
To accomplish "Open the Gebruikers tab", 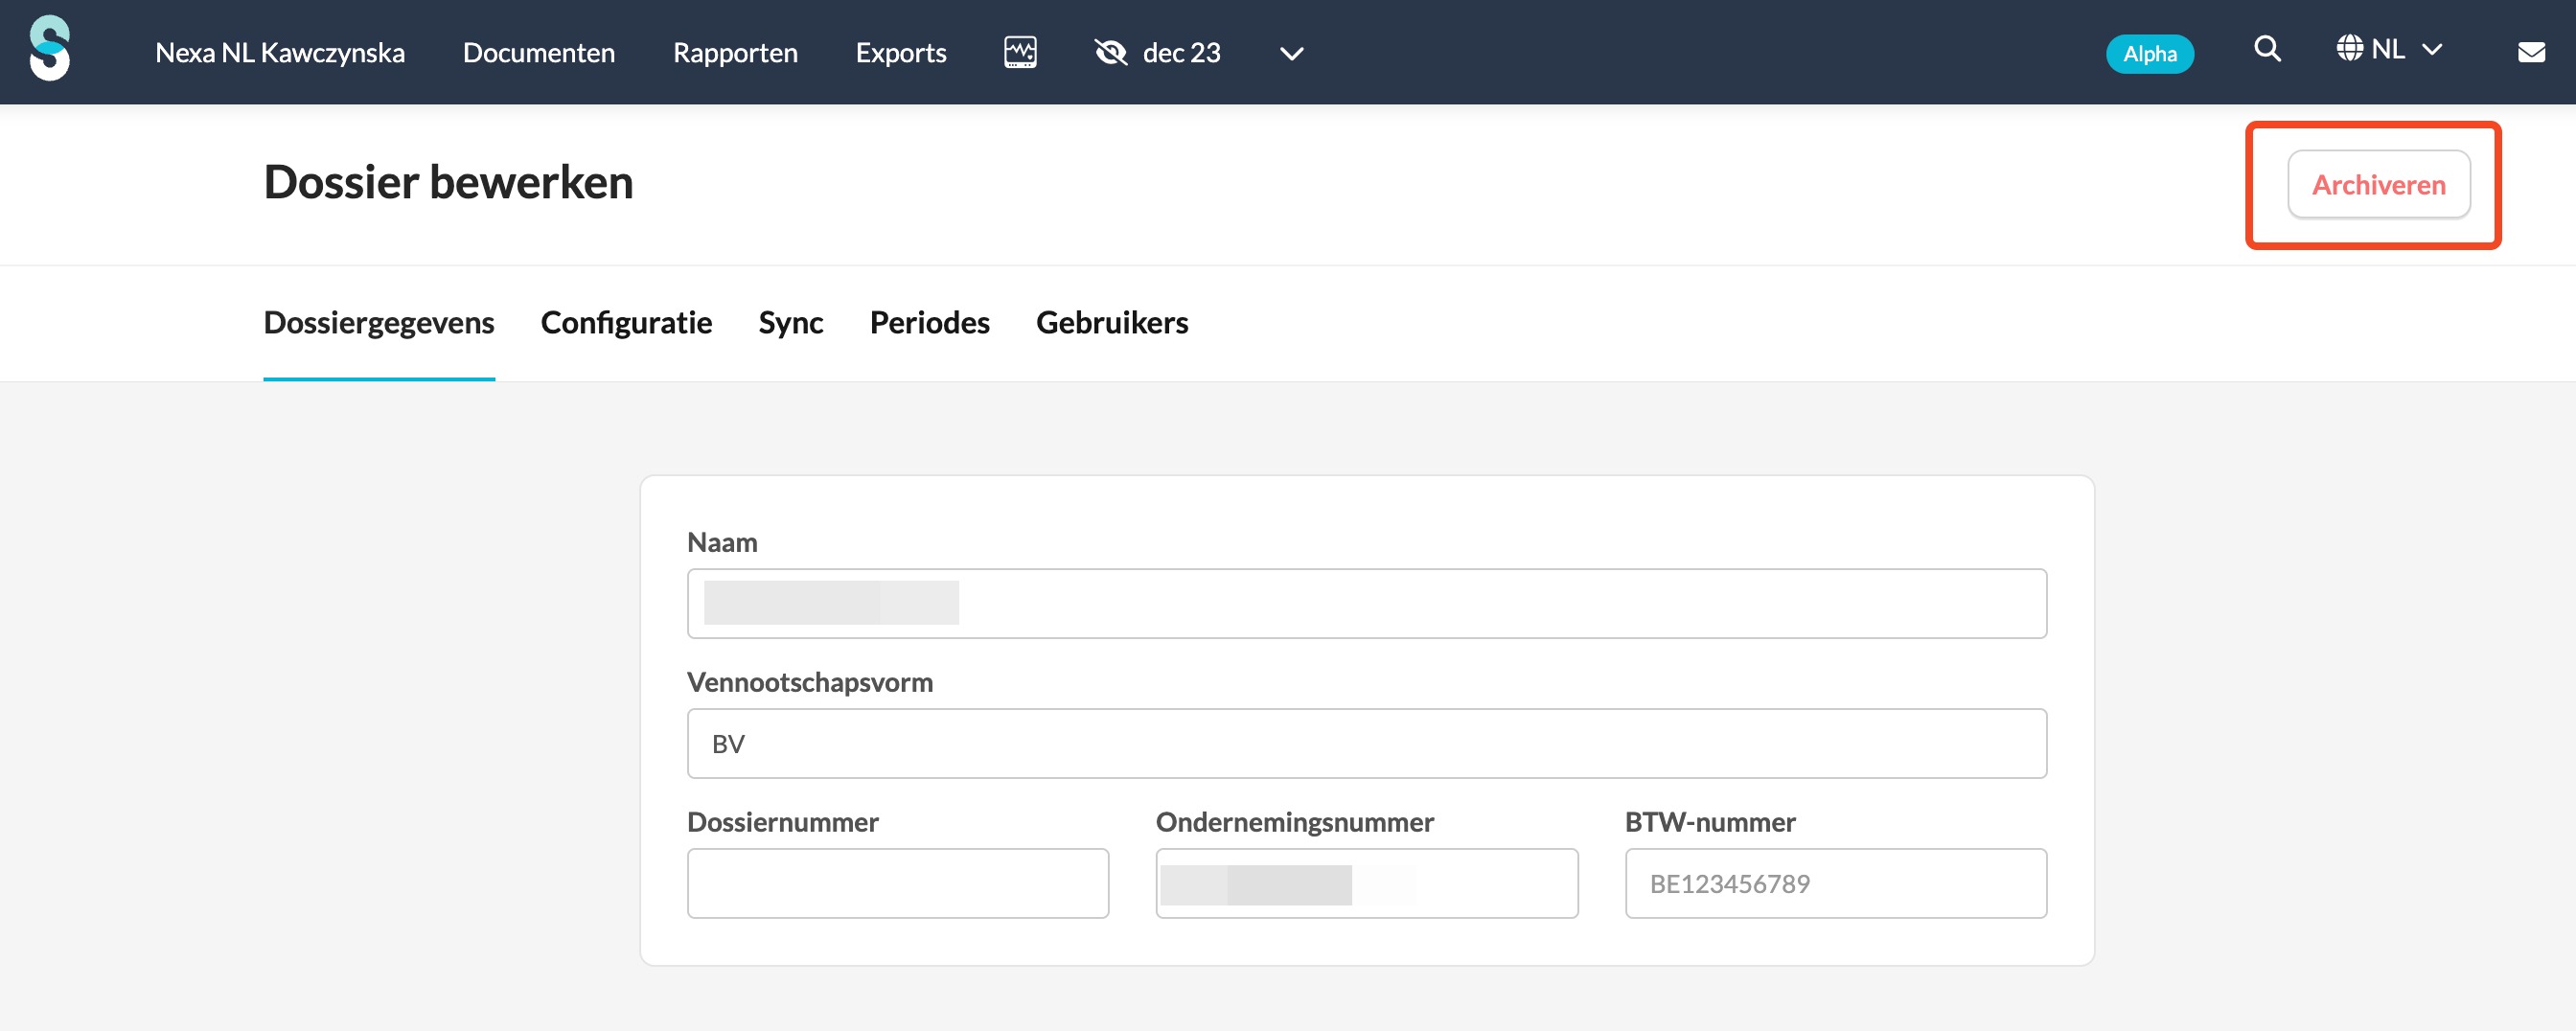I will pos(1112,323).
